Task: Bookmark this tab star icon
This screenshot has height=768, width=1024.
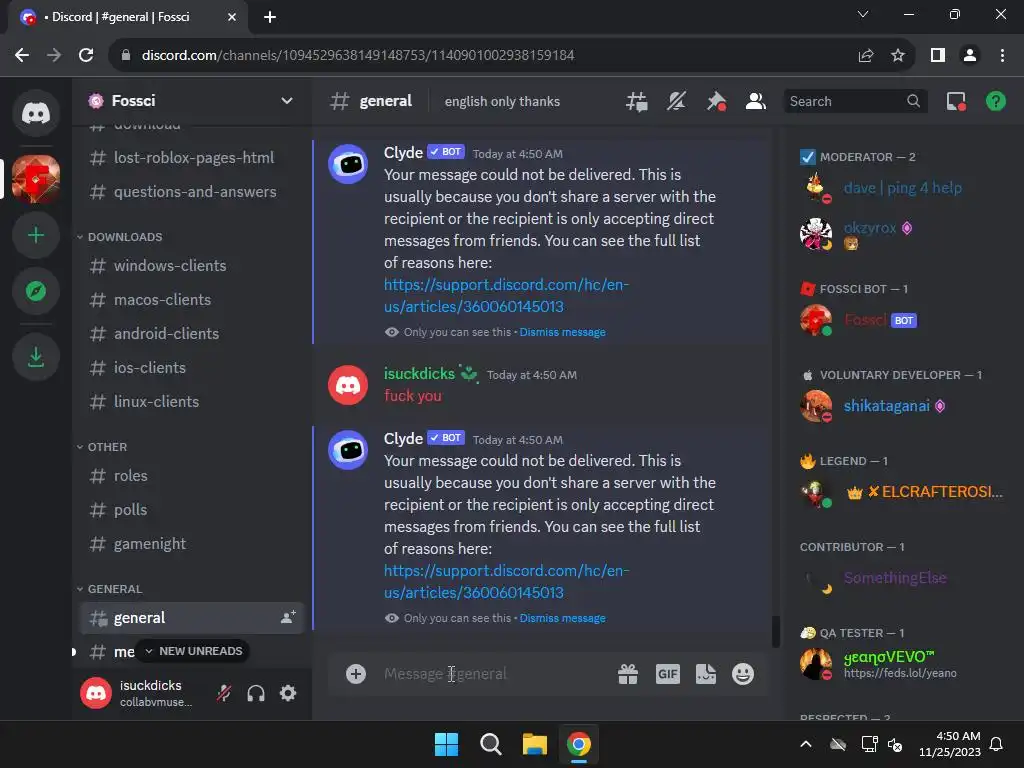Action: (x=898, y=56)
